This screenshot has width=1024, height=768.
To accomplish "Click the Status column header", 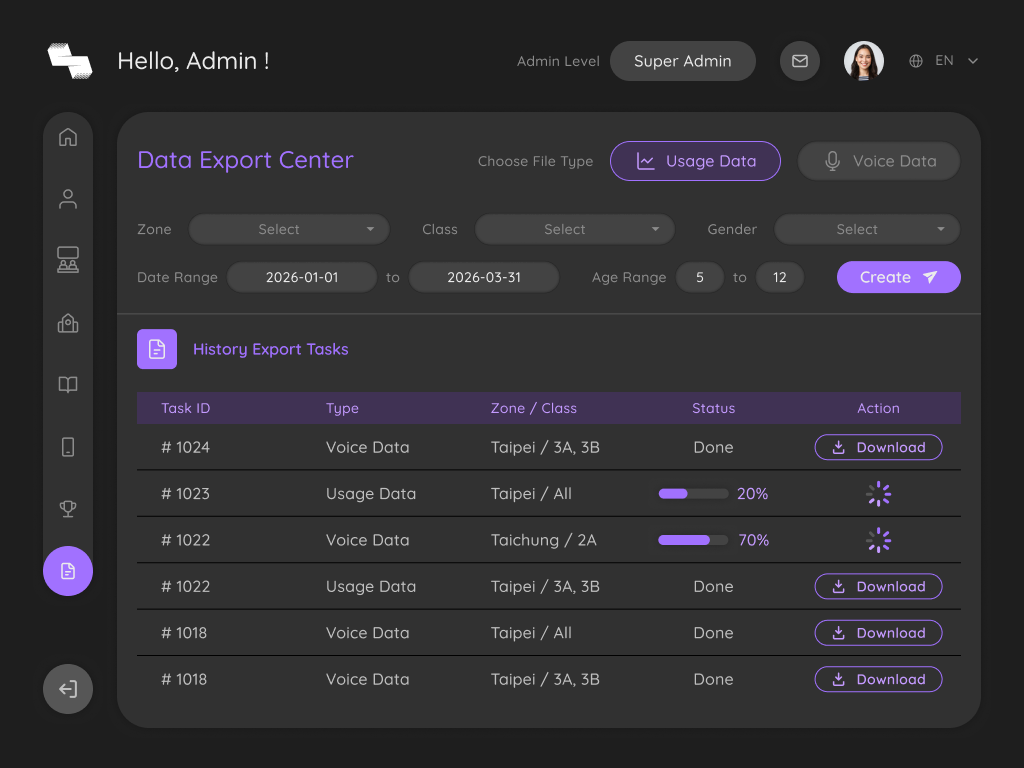I will (713, 408).
